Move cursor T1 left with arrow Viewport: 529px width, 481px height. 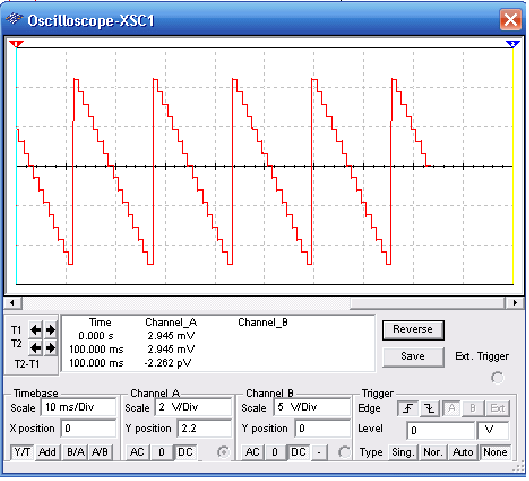tap(35, 330)
